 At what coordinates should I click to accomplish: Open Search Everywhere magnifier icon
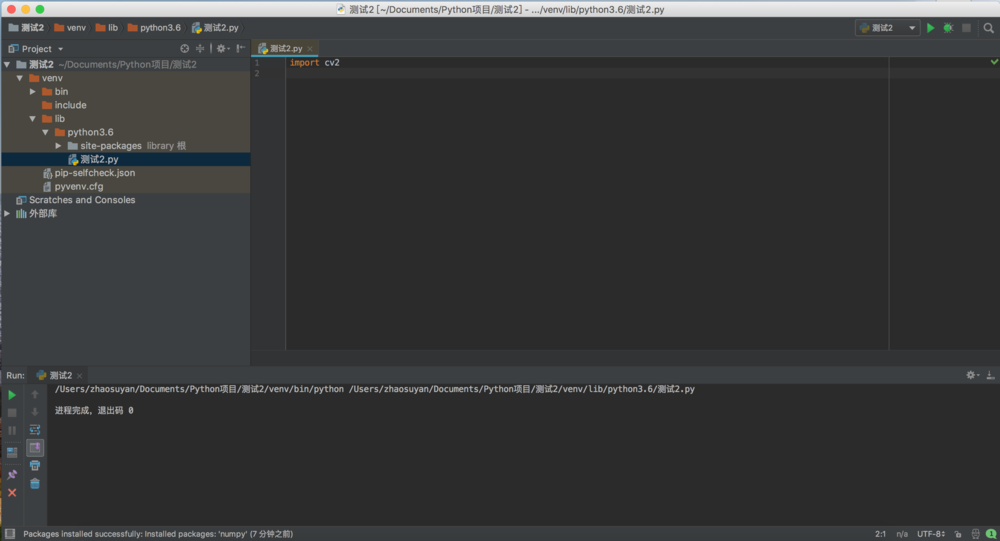tap(989, 28)
